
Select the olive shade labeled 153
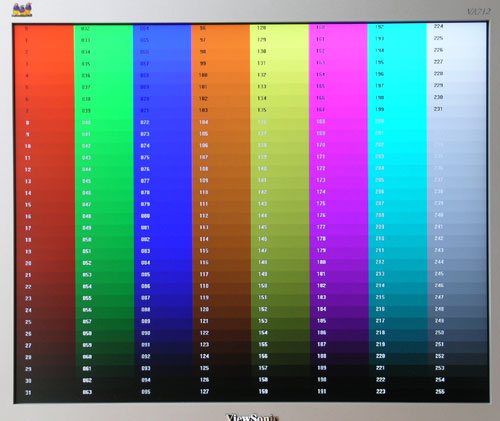(280, 321)
